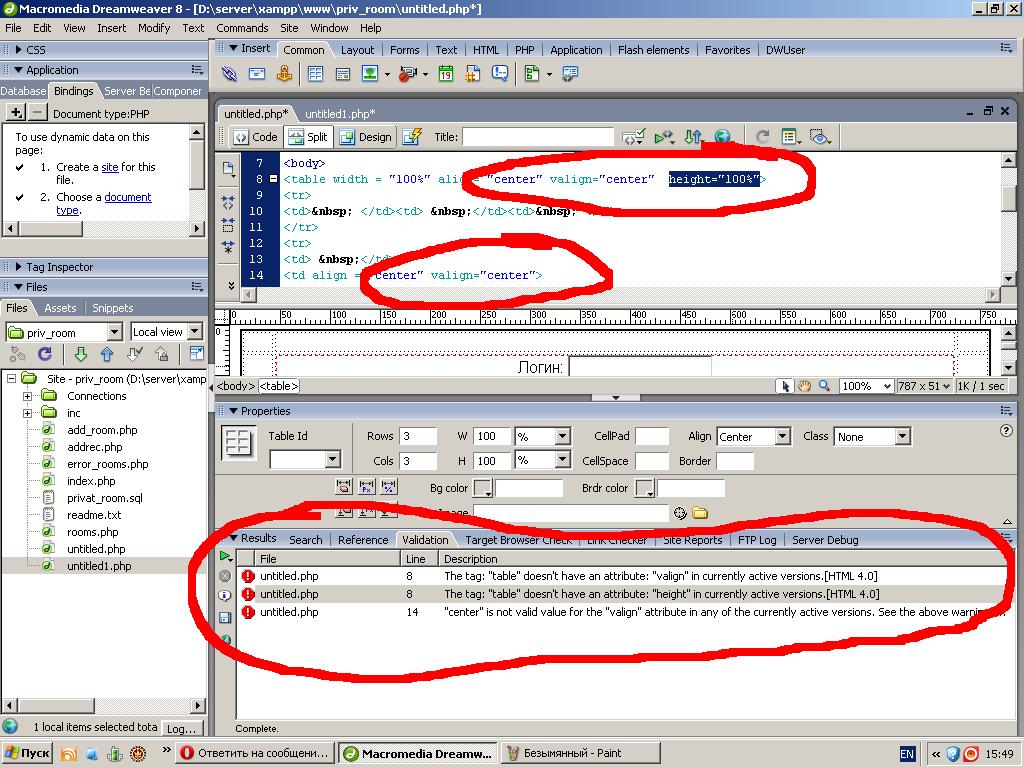The image size is (1024, 768).
Task: Click the 'site' link in Bindings
Action: pos(110,167)
